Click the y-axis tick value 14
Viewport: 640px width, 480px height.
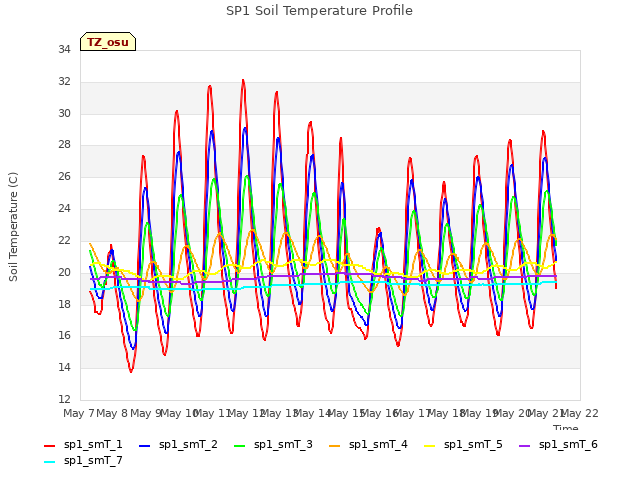pyautogui.click(x=64, y=367)
